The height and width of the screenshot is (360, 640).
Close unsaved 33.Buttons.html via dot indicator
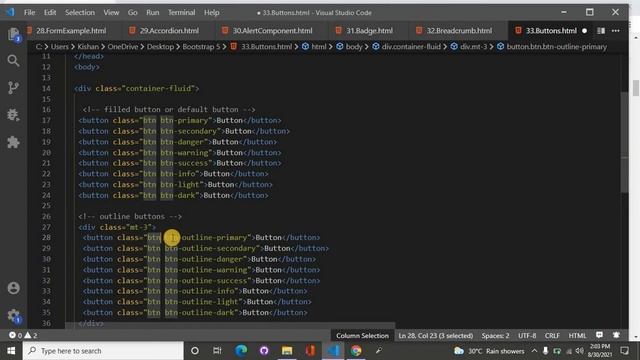pyautogui.click(x=584, y=31)
